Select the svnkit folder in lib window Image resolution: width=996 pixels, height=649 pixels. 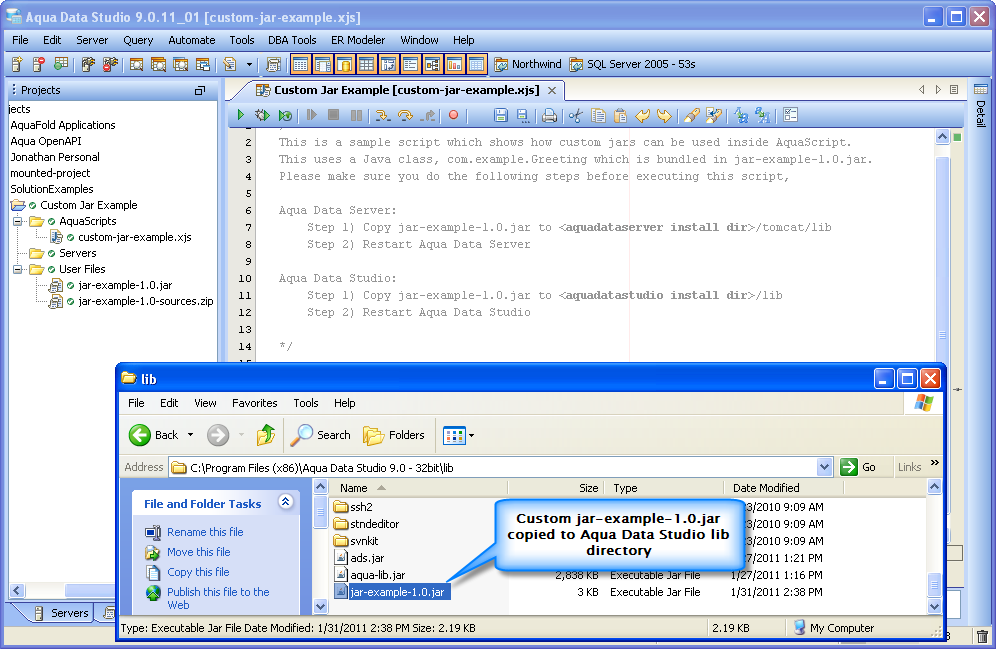click(364, 541)
